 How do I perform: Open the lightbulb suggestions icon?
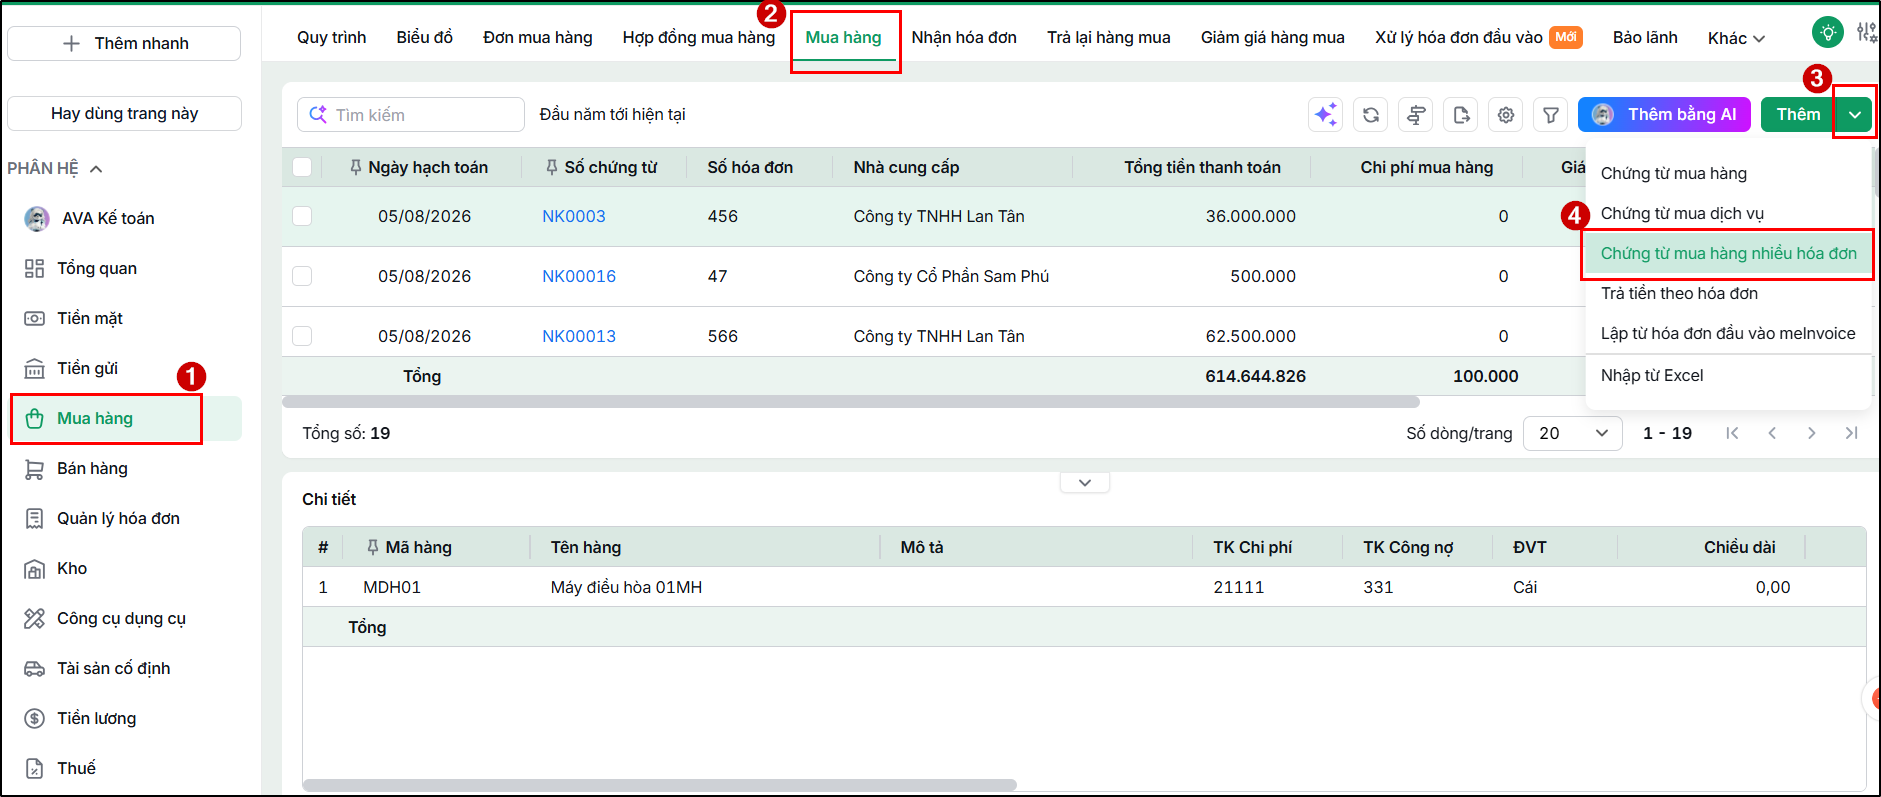(x=1828, y=33)
